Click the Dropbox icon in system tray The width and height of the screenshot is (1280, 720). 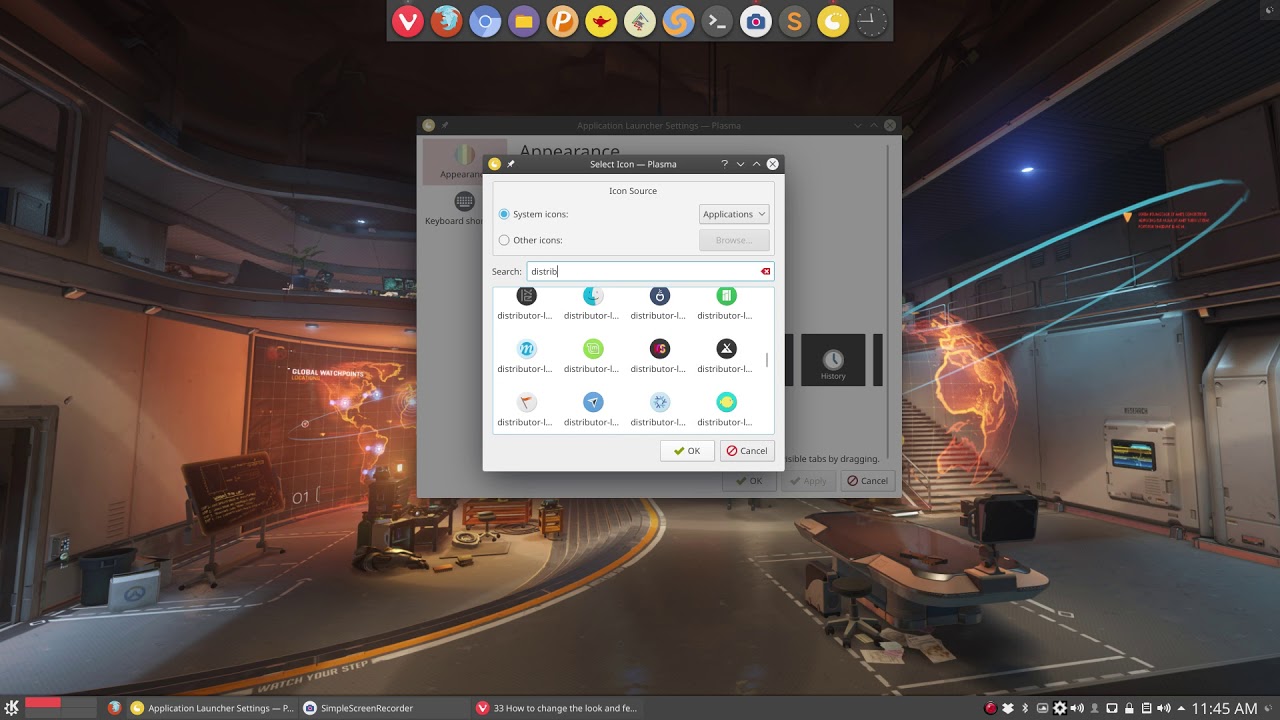(1008, 708)
